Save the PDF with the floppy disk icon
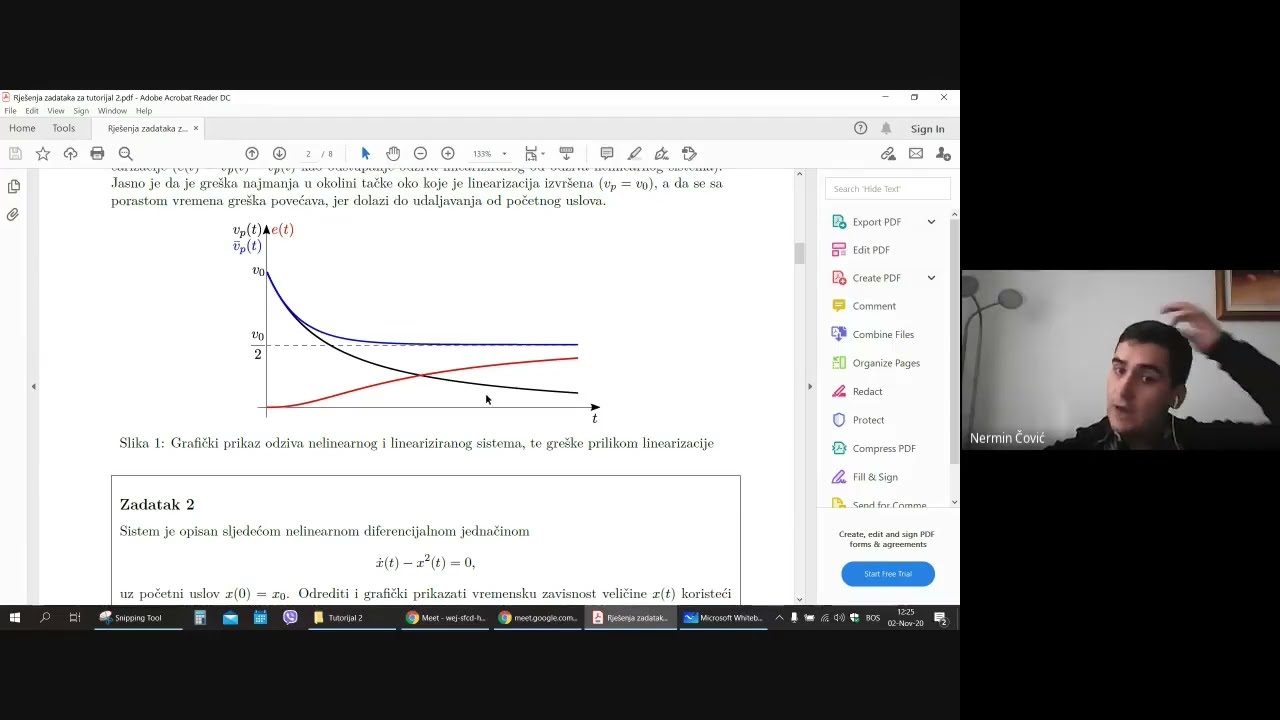 (x=15, y=153)
